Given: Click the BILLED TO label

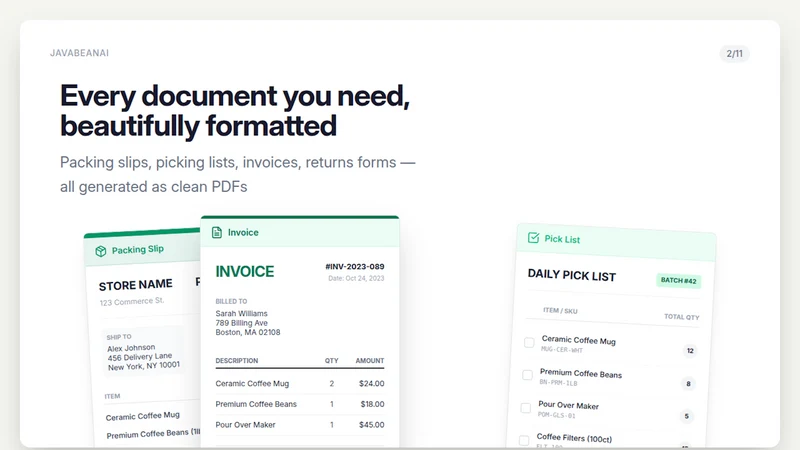Looking at the screenshot, I should point(231,302).
